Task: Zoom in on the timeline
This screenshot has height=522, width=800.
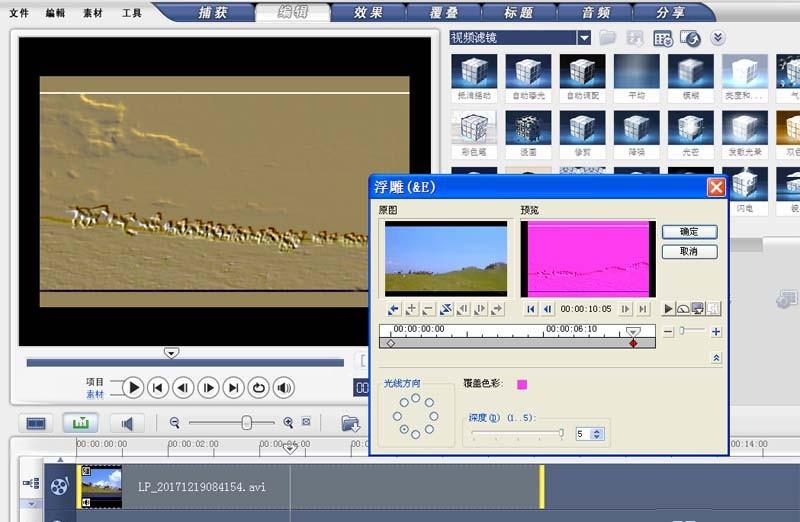Action: 288,423
